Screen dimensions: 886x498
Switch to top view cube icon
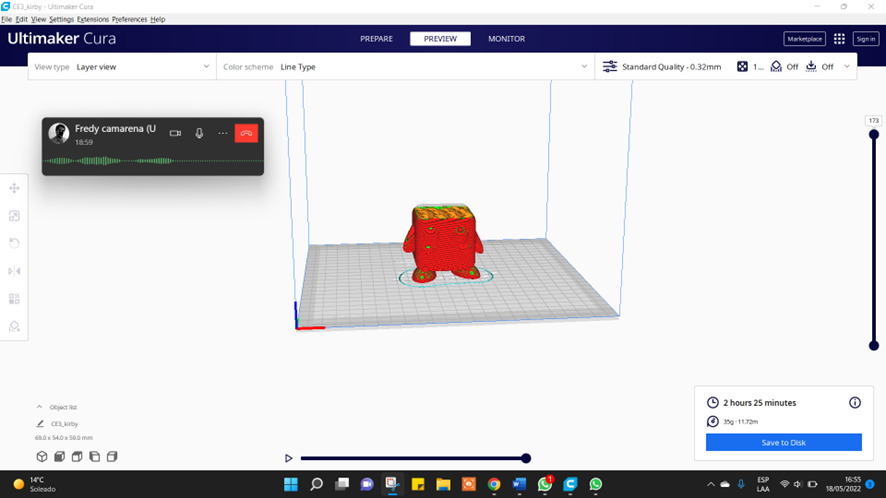pyautogui.click(x=77, y=456)
